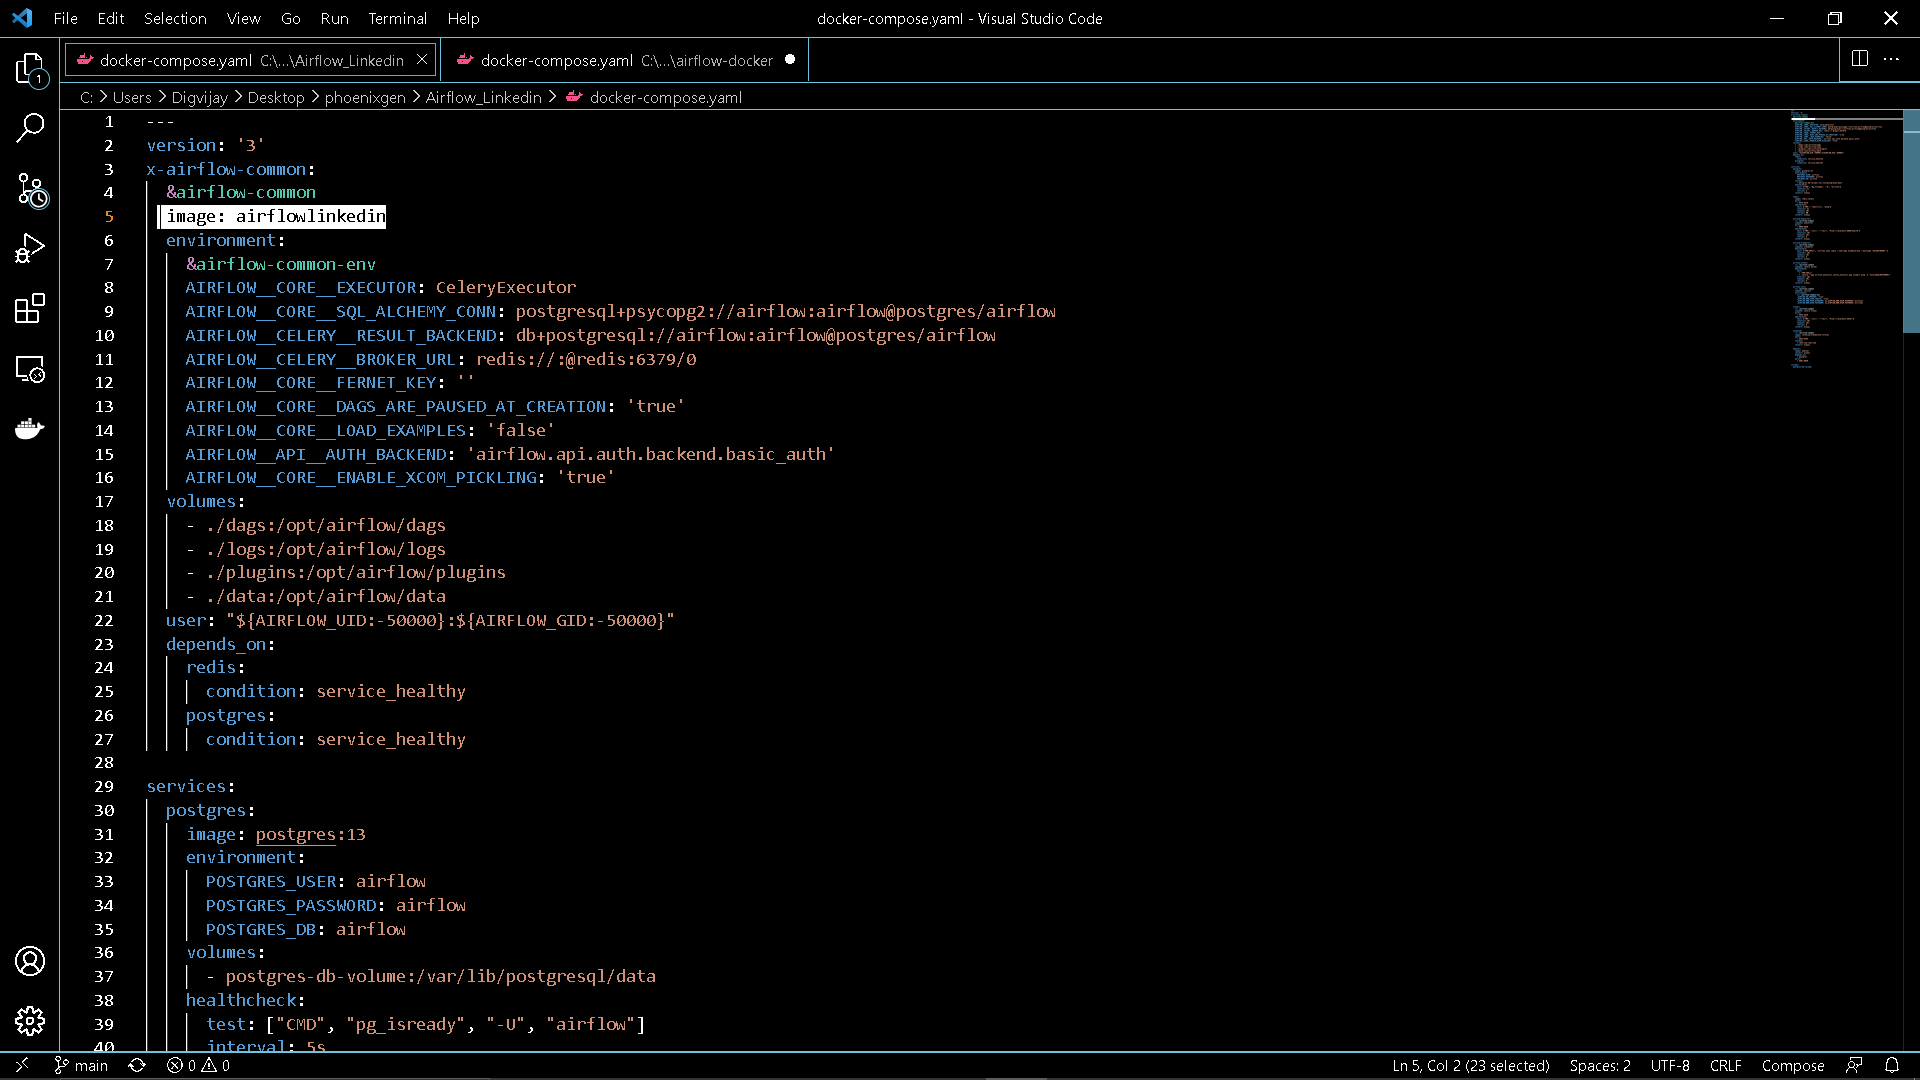The height and width of the screenshot is (1080, 1920).
Task: Open the Search view in activity bar
Action: pyautogui.click(x=30, y=128)
